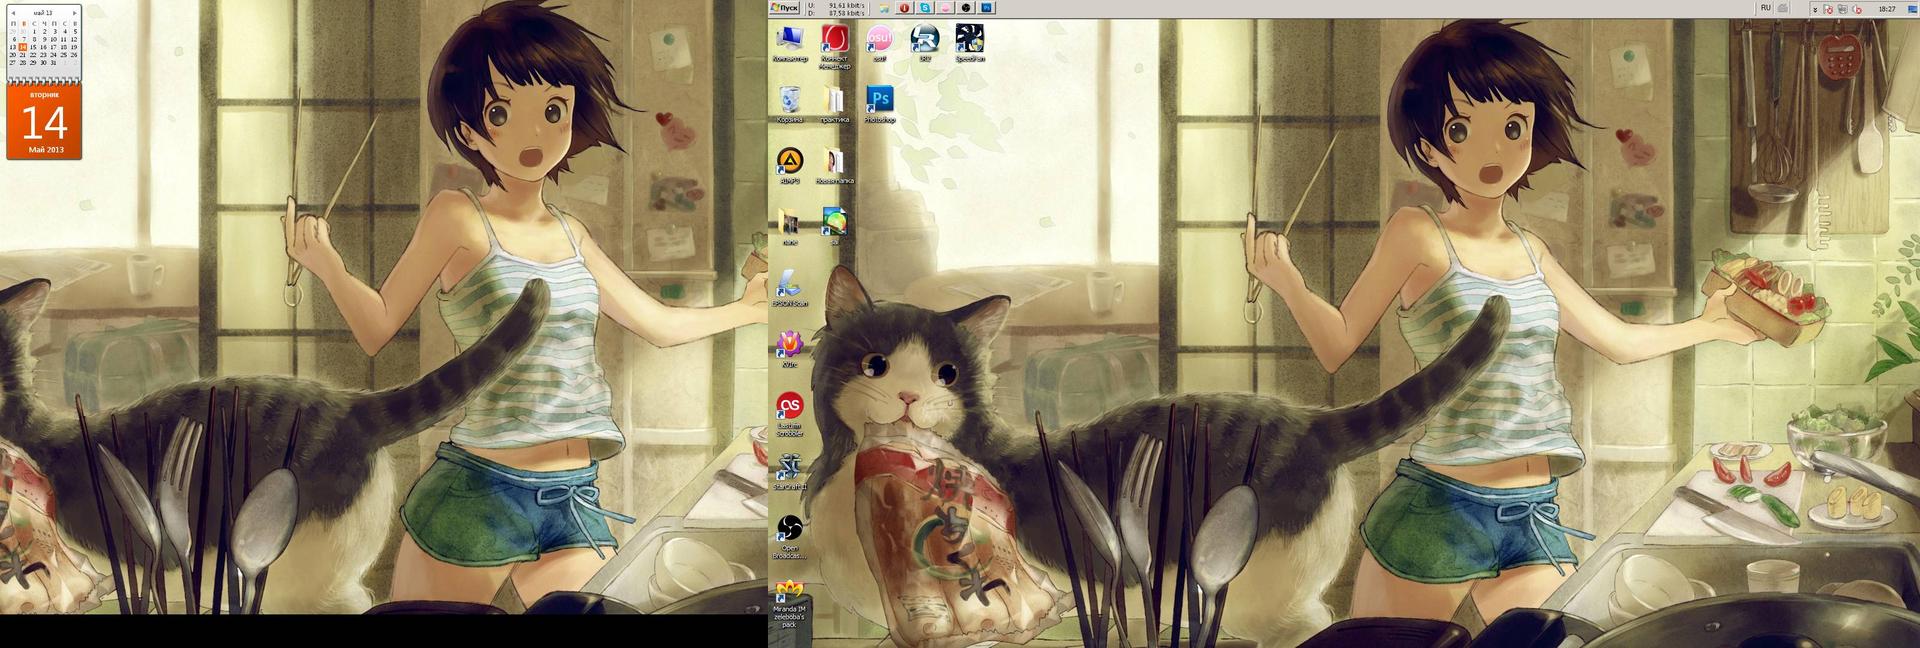Launch the Paint Tool SAI shortcut

pos(835,227)
